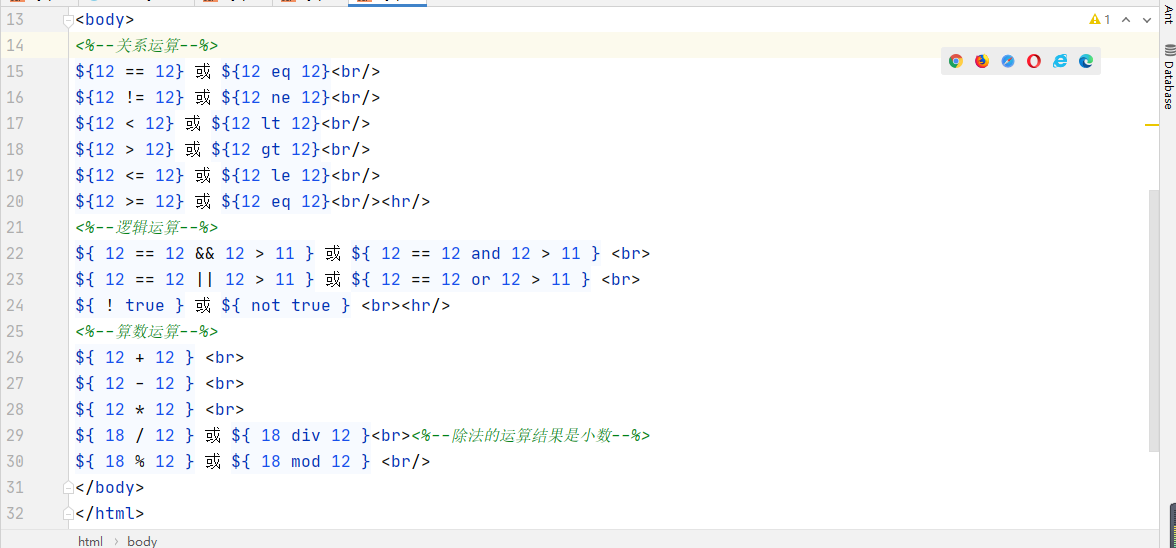Collapse the opening body tag fold marker
Image resolution: width=1176 pixels, height=548 pixels.
click(x=68, y=19)
